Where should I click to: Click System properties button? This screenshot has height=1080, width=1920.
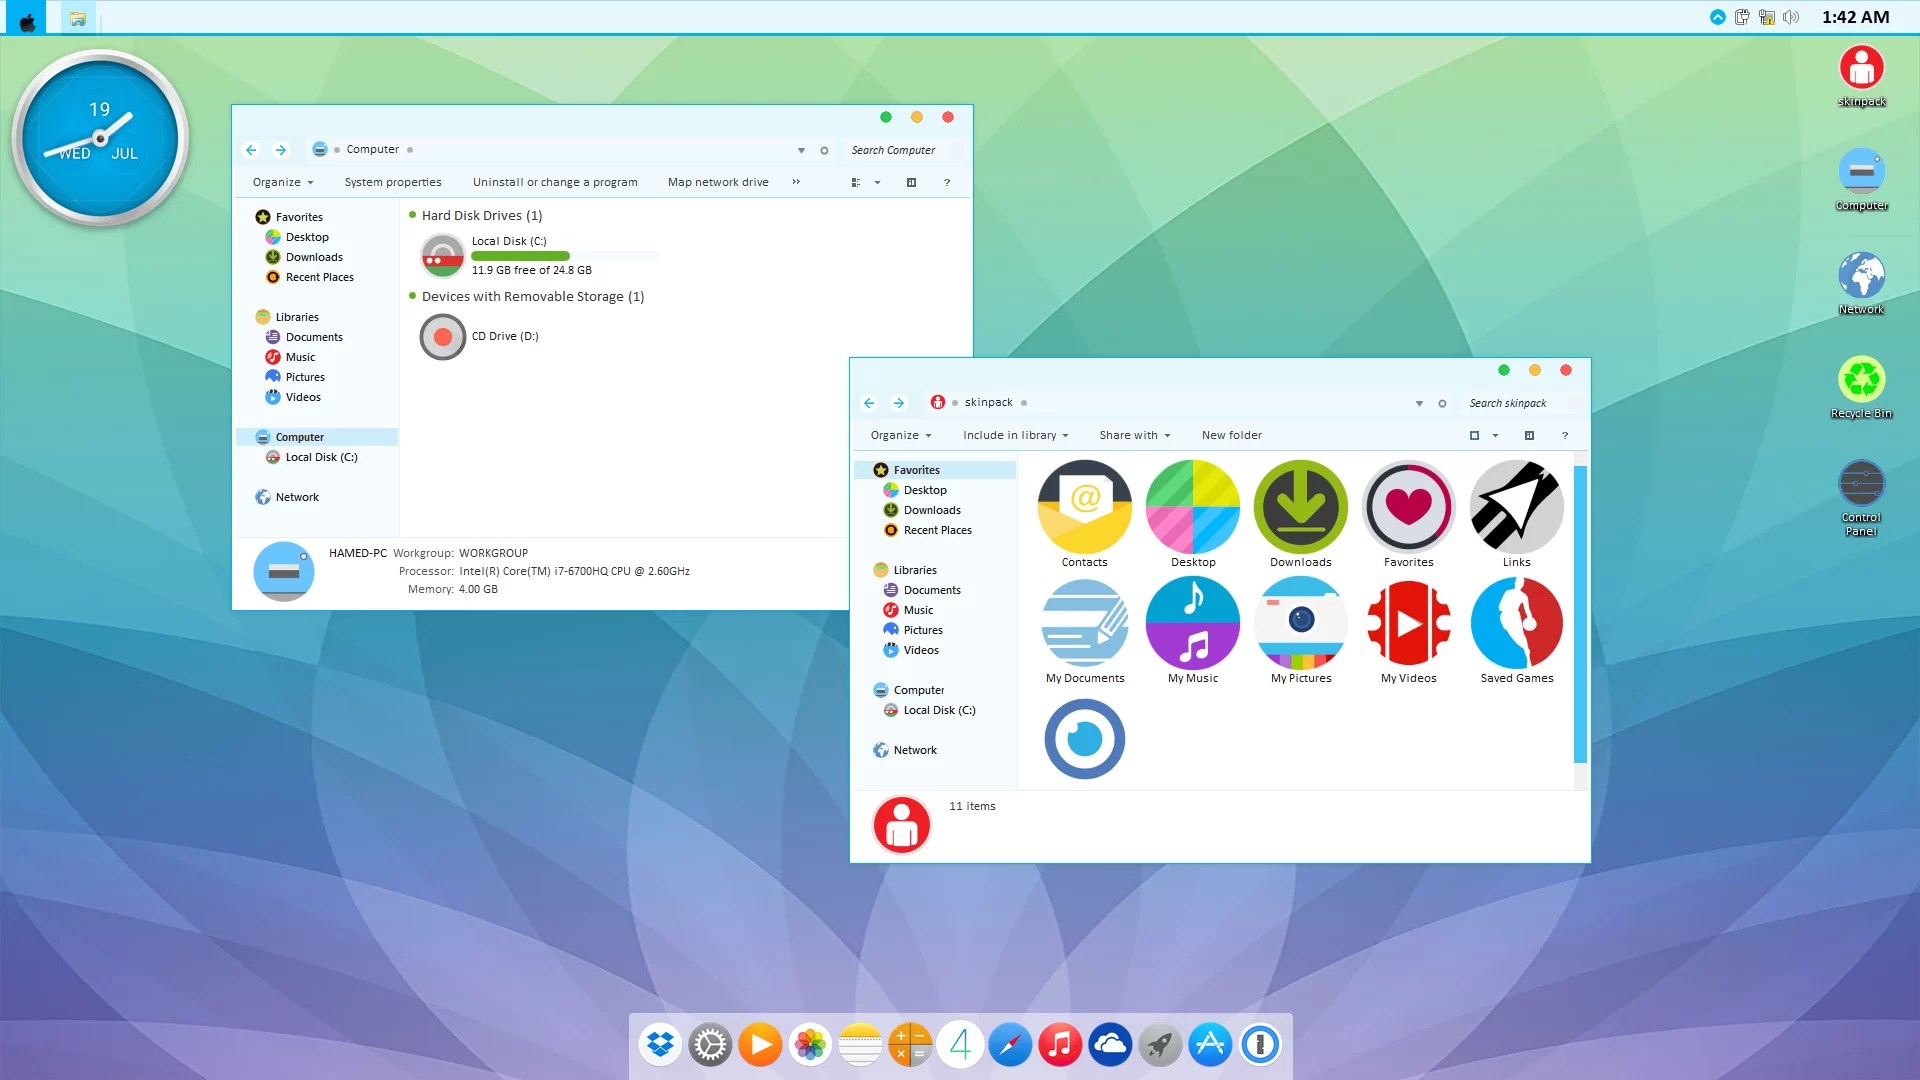click(393, 182)
